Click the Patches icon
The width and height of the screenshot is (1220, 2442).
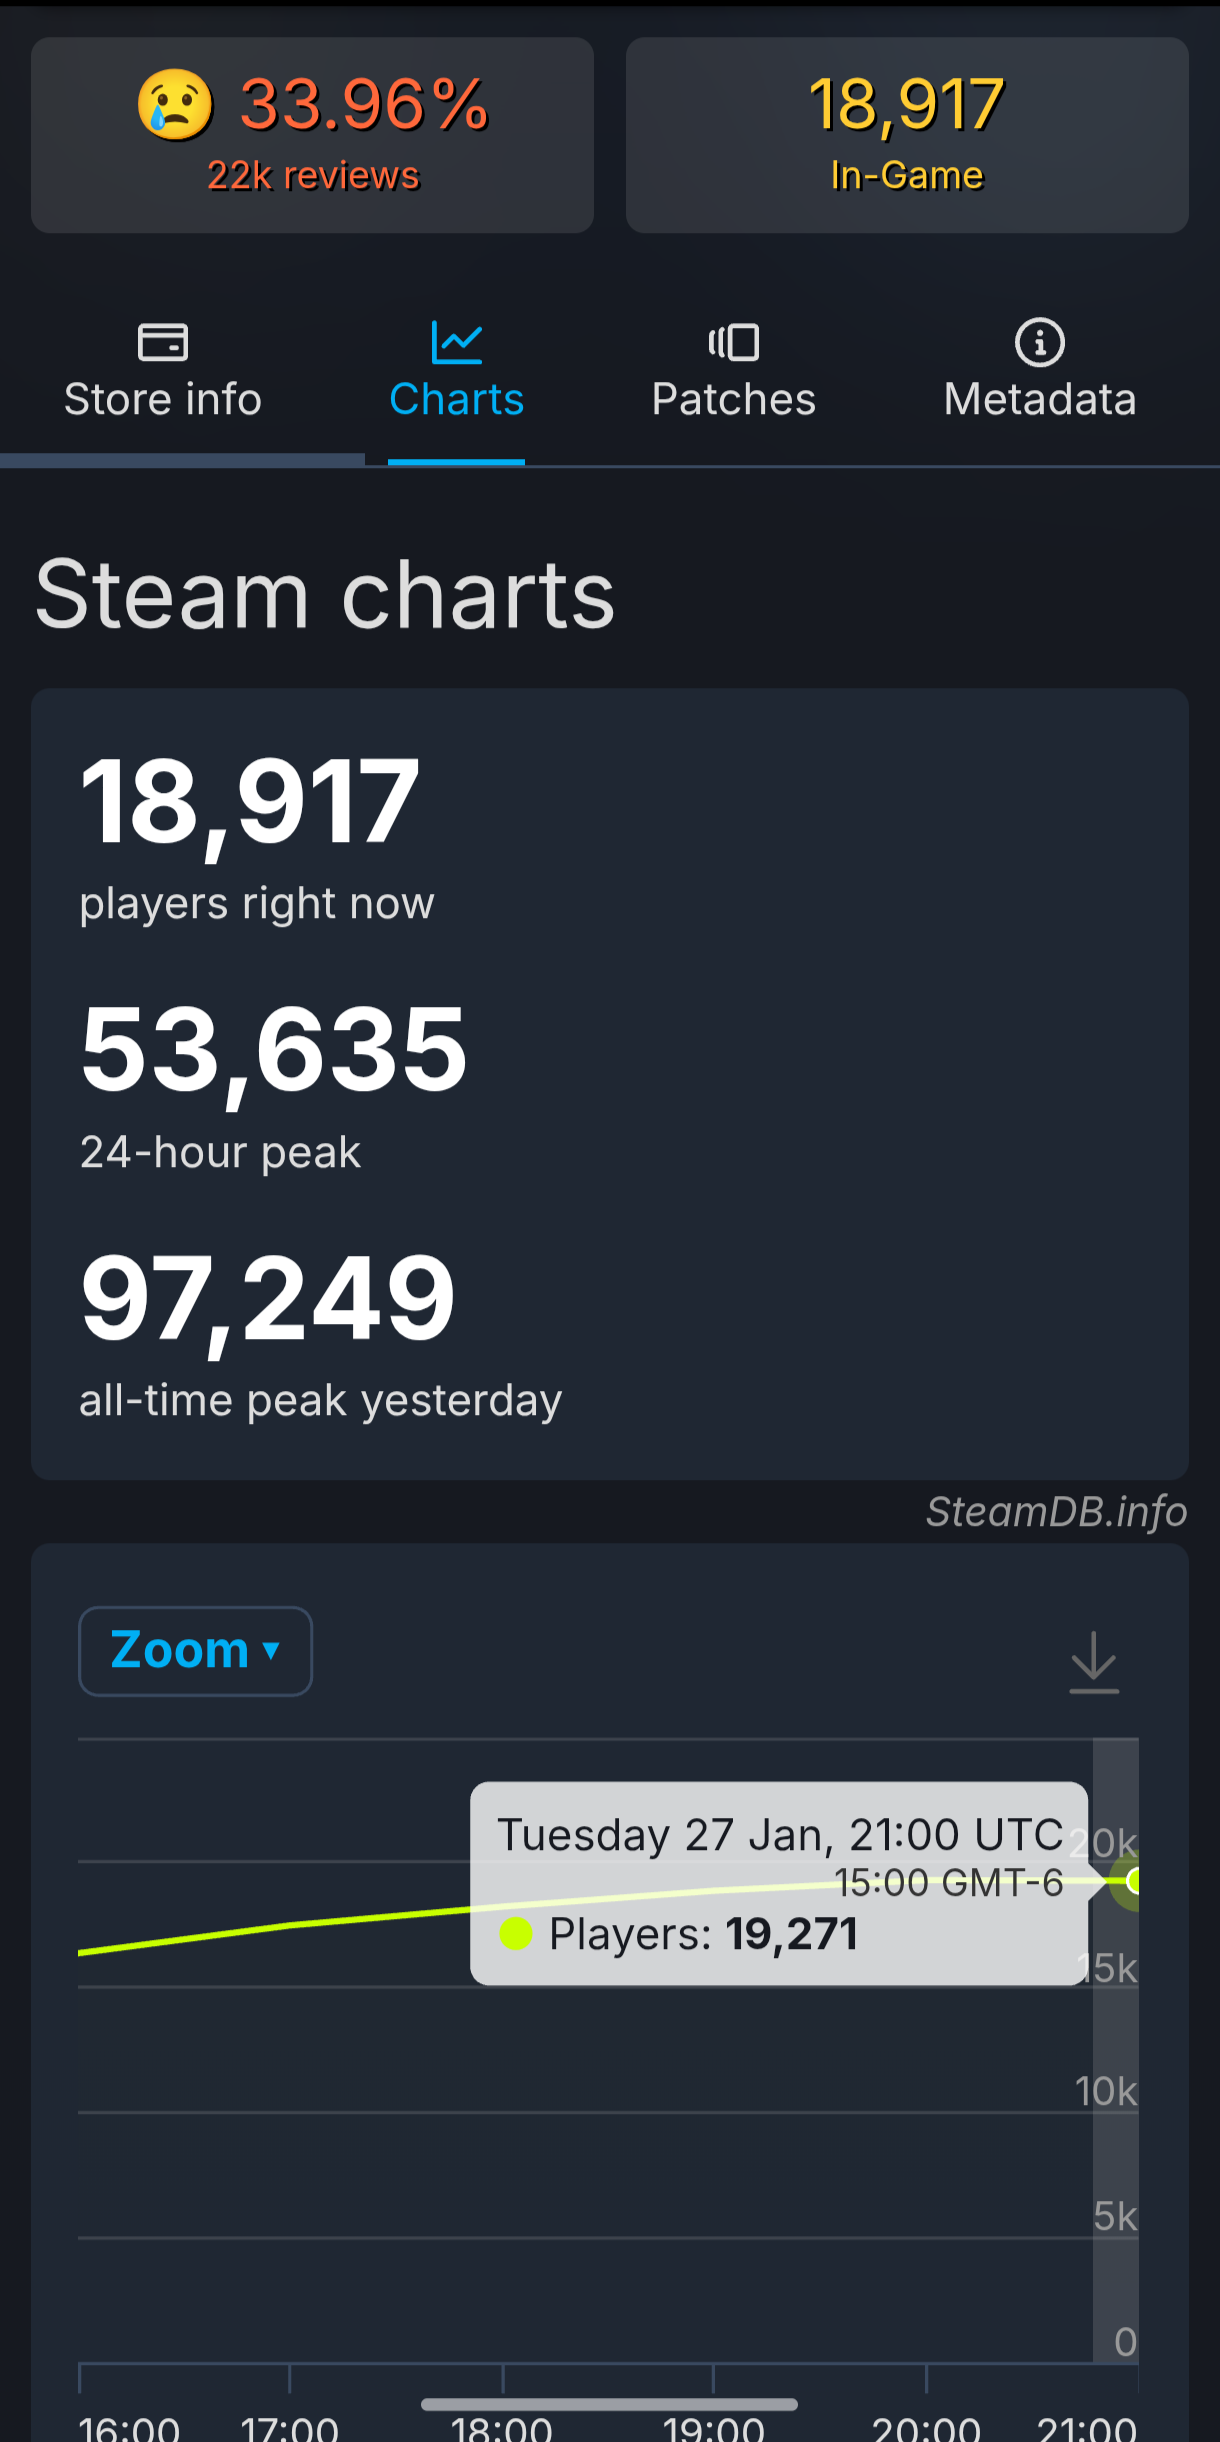[x=734, y=343]
